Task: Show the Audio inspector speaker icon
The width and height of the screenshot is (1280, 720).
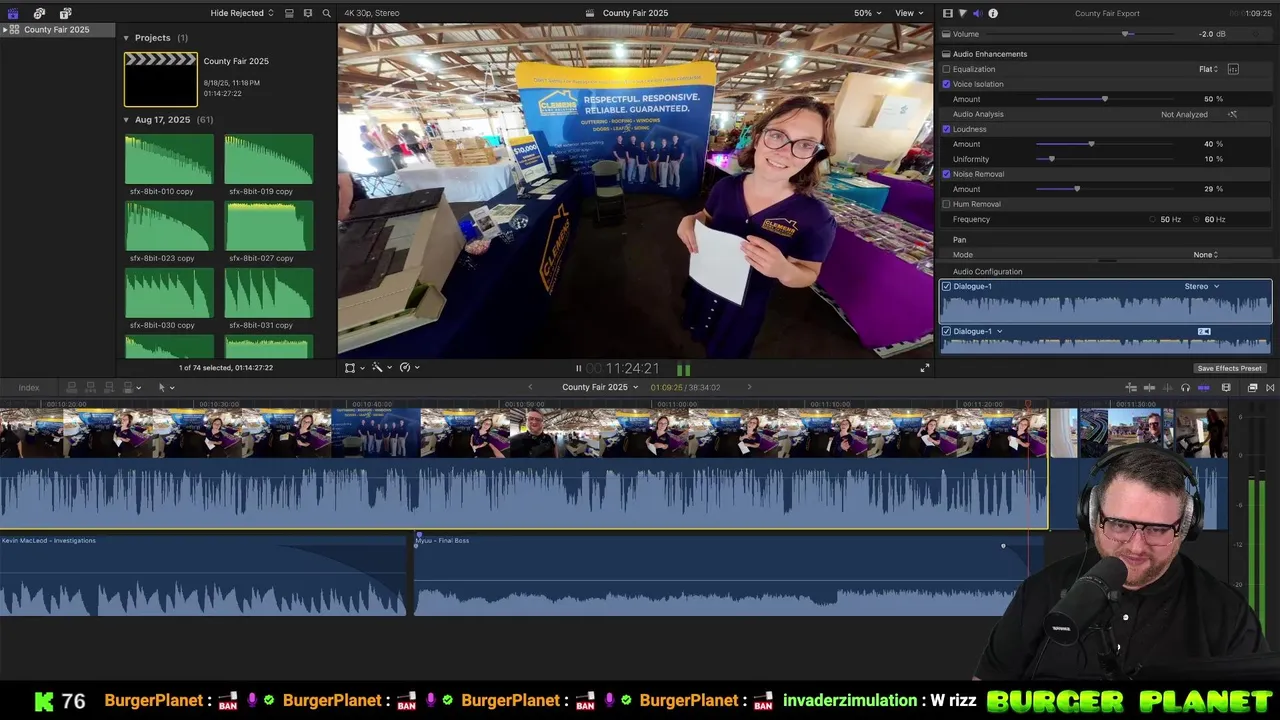Action: (978, 13)
